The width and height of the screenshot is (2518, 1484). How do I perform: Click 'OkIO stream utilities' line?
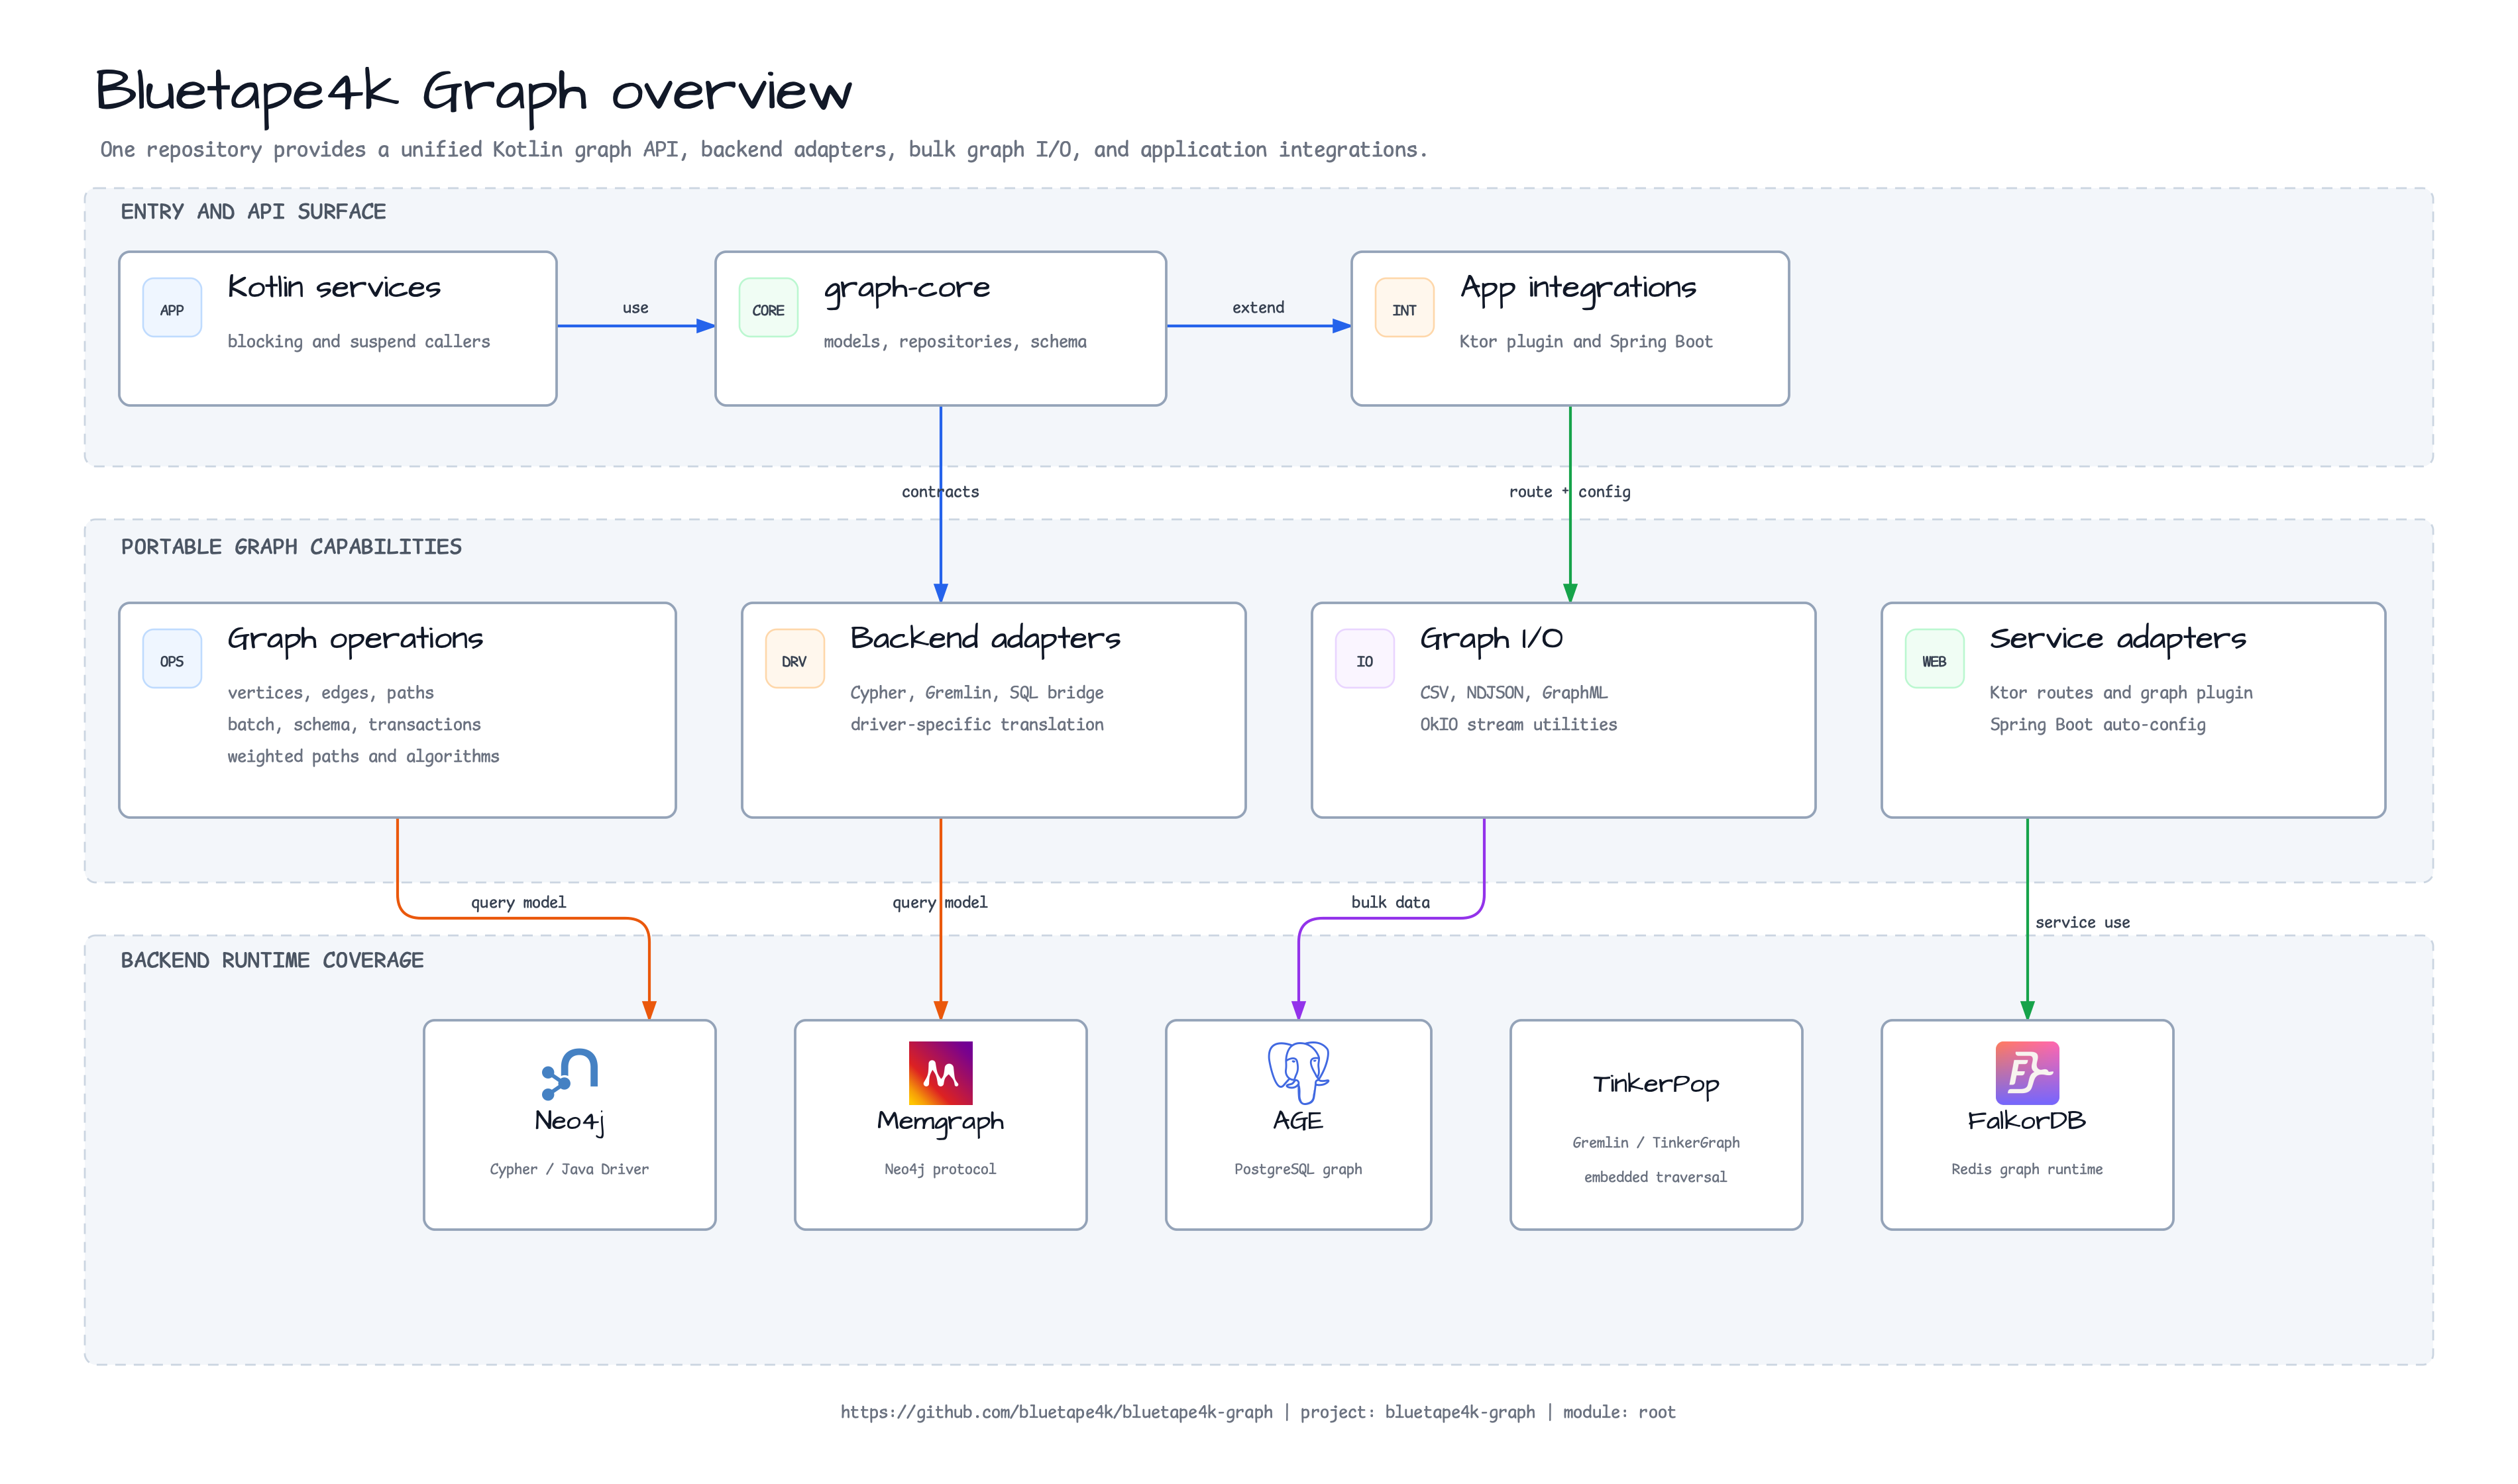click(1518, 725)
